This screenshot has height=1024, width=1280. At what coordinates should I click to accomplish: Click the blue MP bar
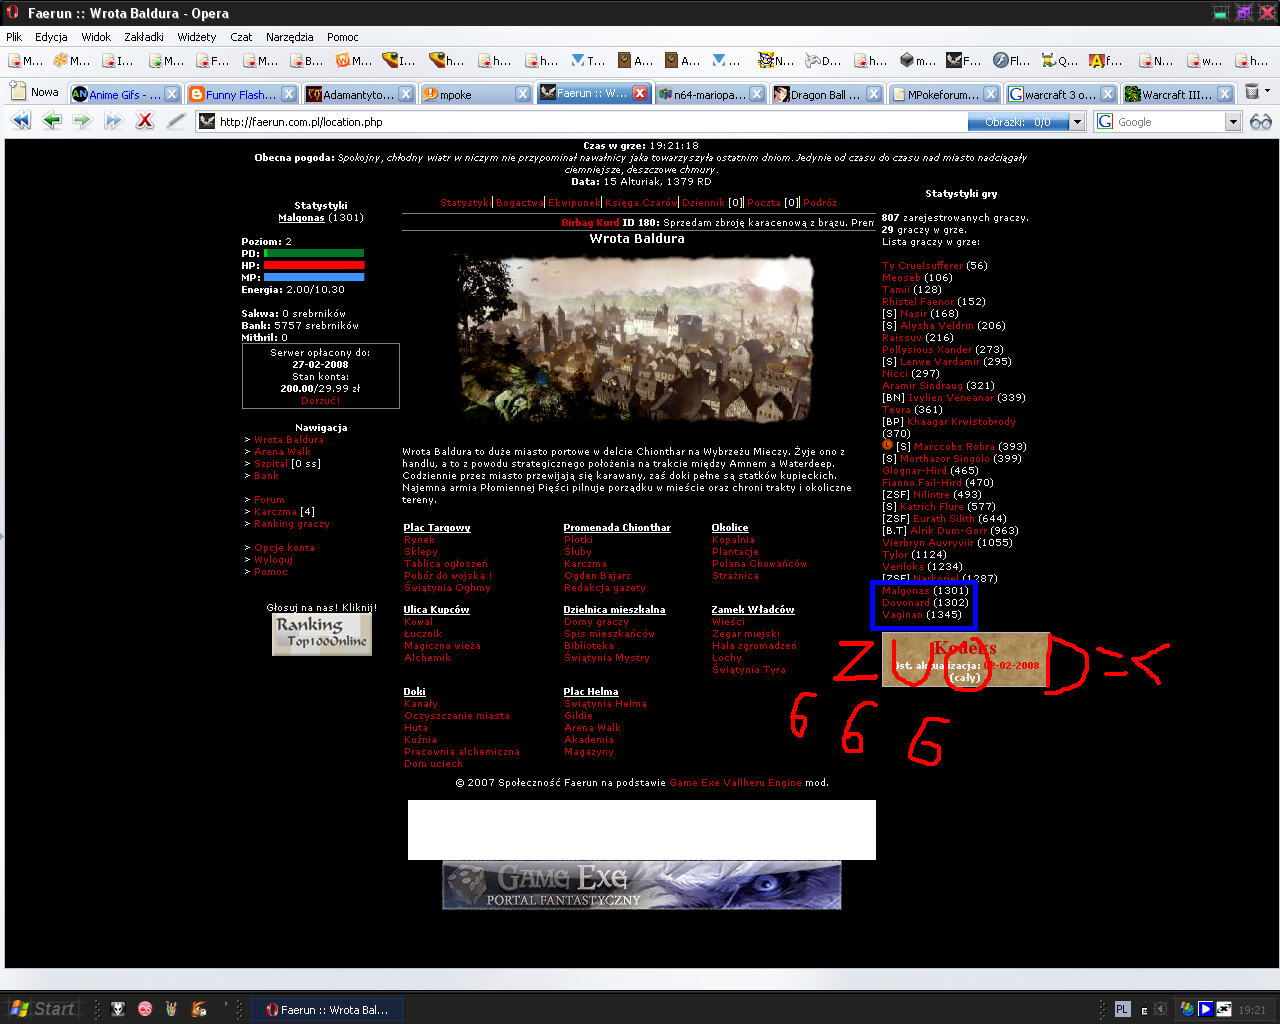click(314, 278)
